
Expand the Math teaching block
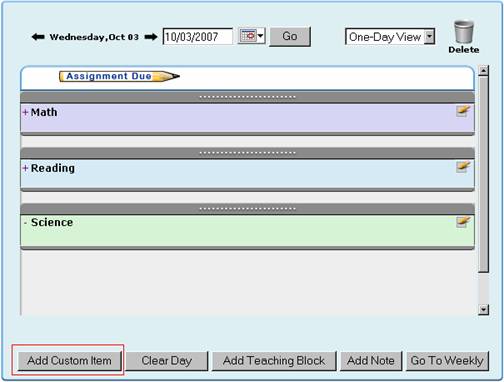click(x=25, y=112)
